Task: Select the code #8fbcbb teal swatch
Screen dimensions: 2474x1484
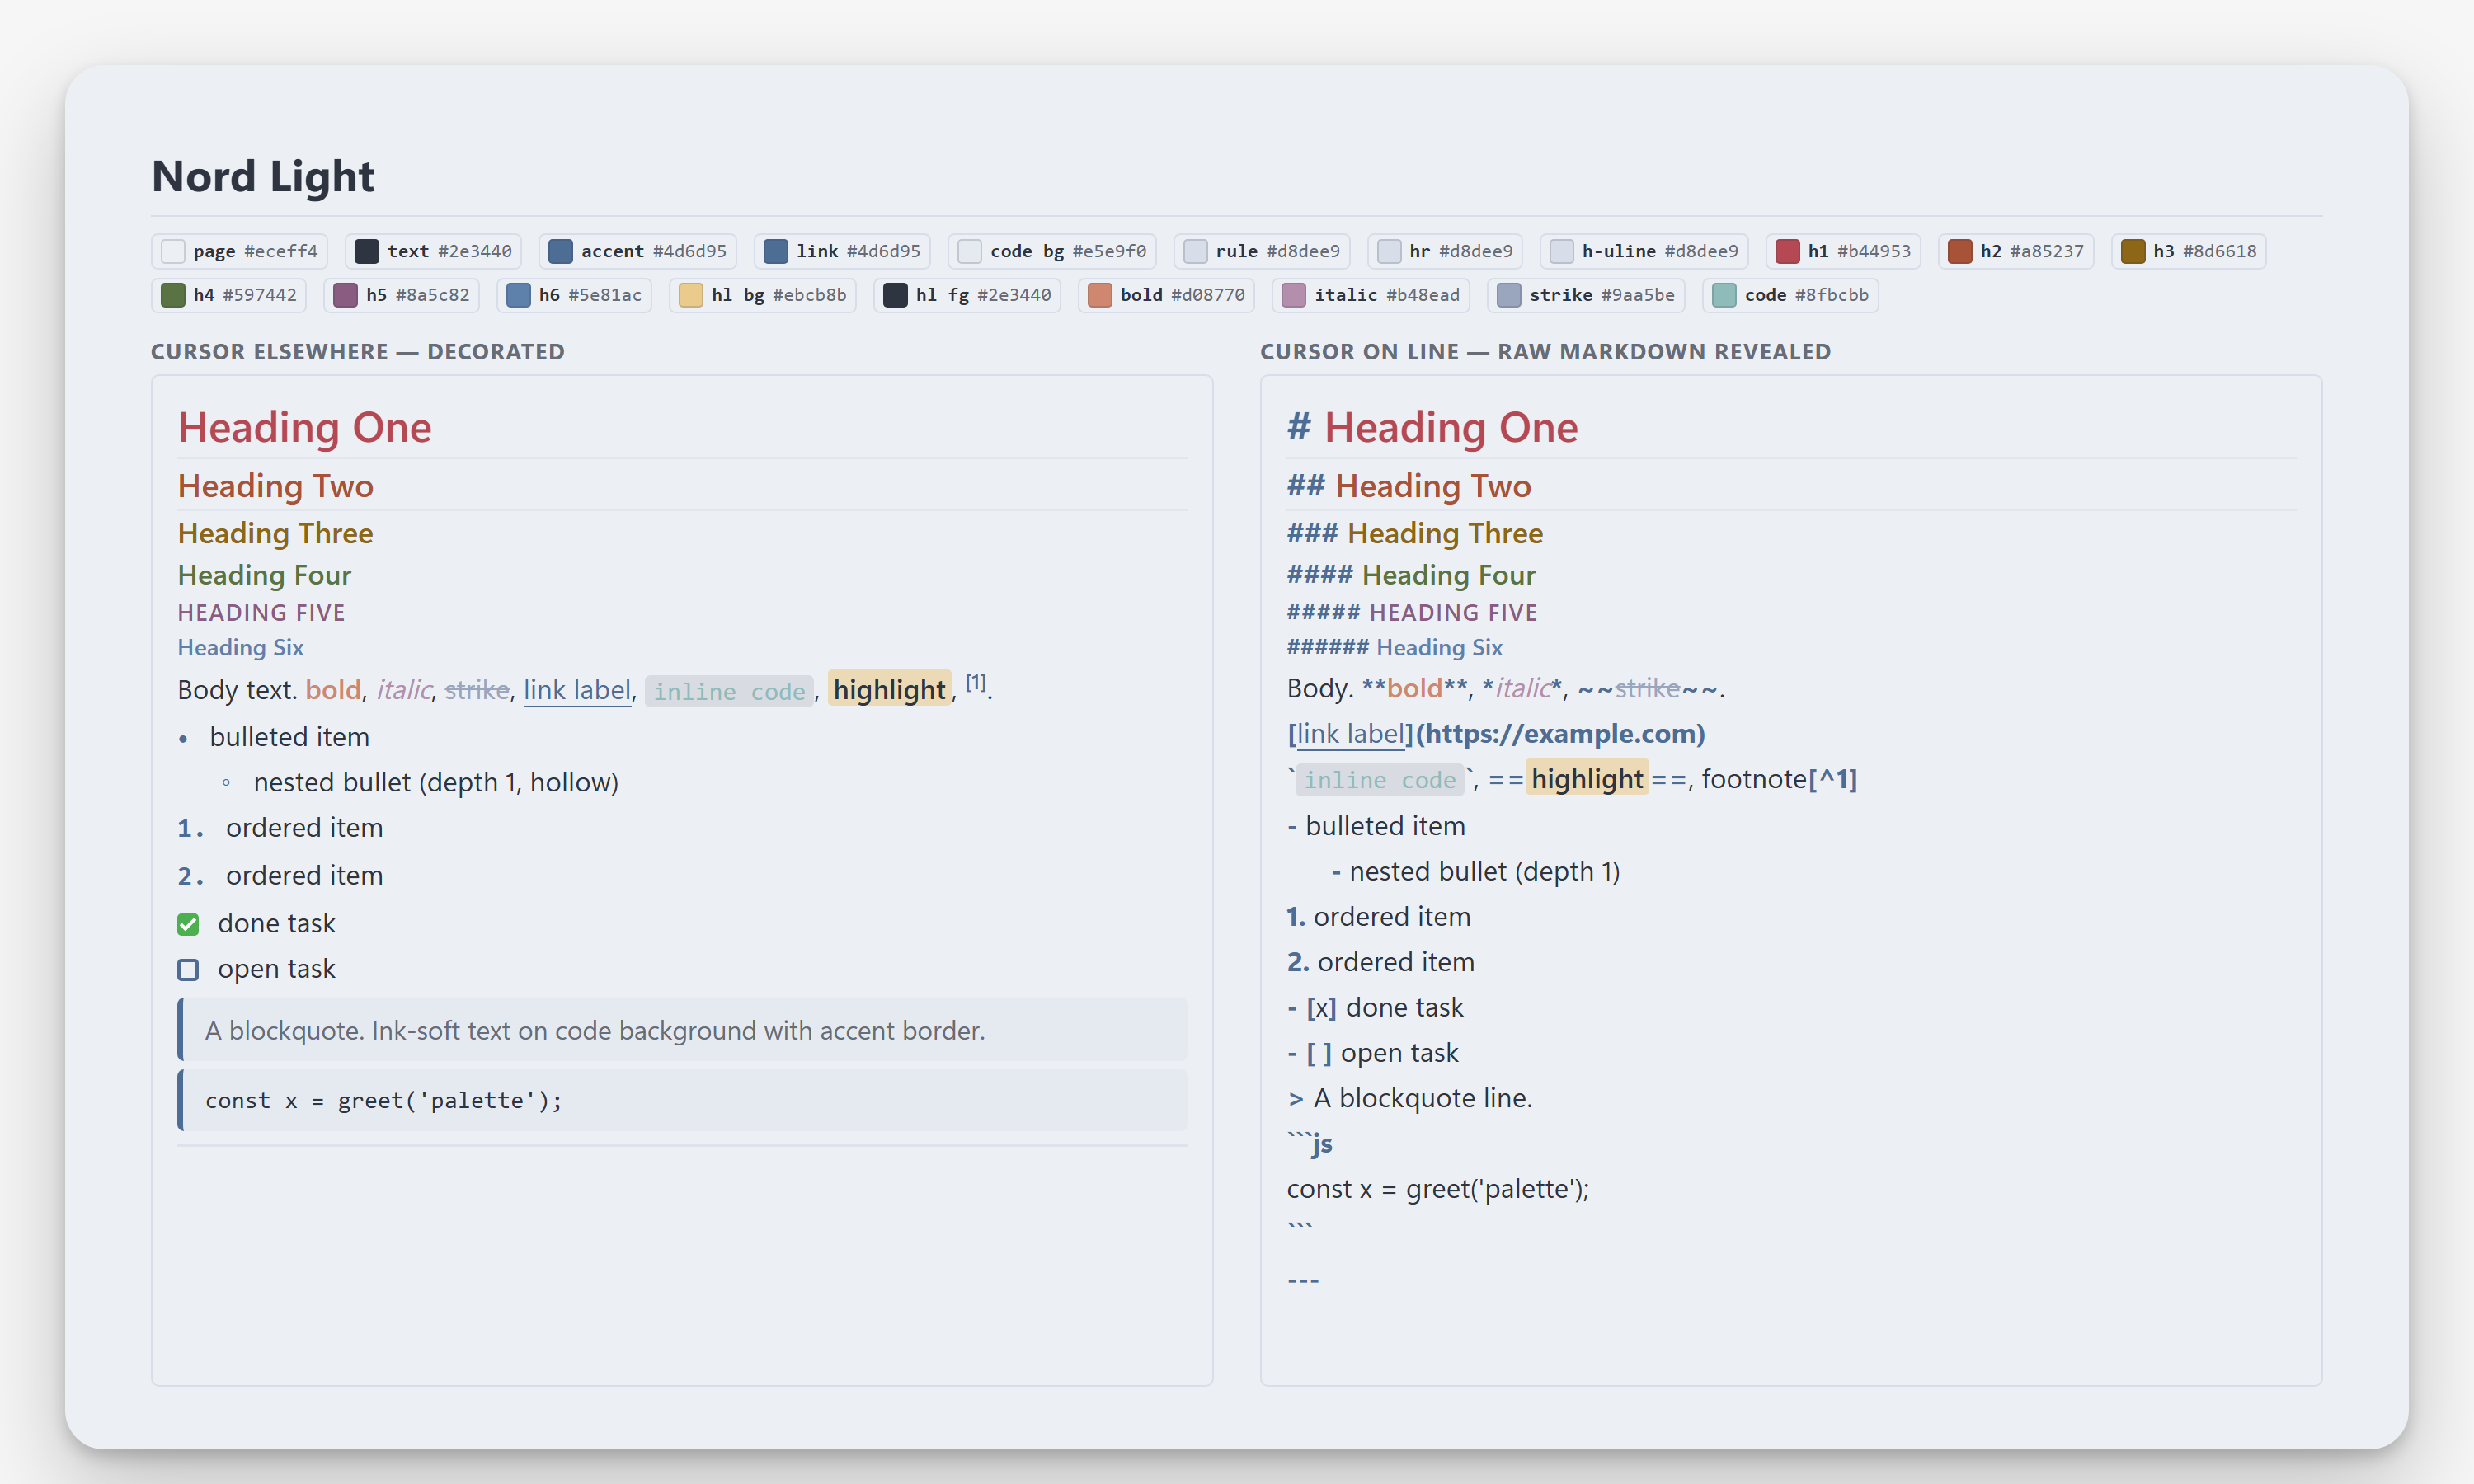Action: [x=1790, y=295]
